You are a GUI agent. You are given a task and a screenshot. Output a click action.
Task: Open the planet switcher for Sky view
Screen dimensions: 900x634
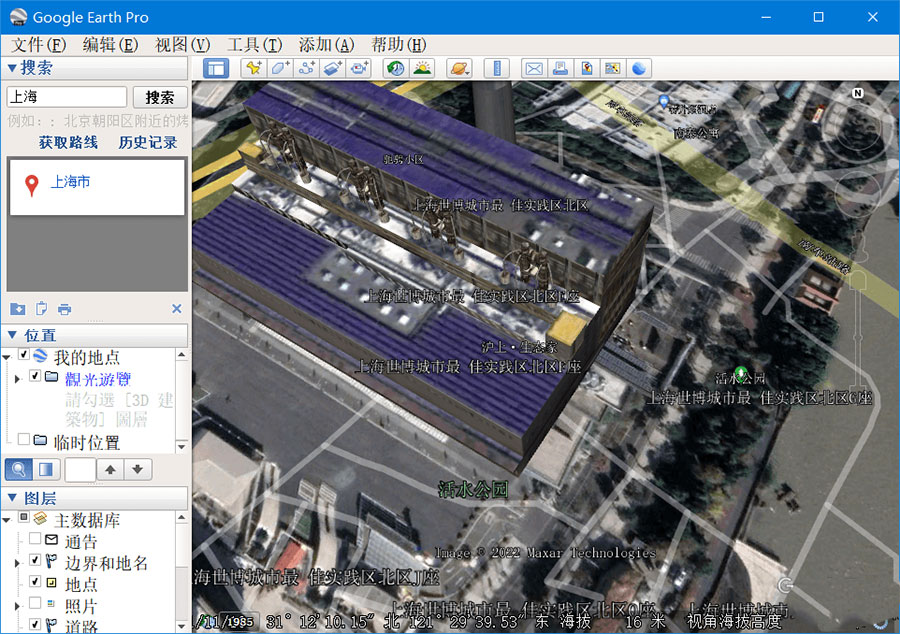point(458,68)
